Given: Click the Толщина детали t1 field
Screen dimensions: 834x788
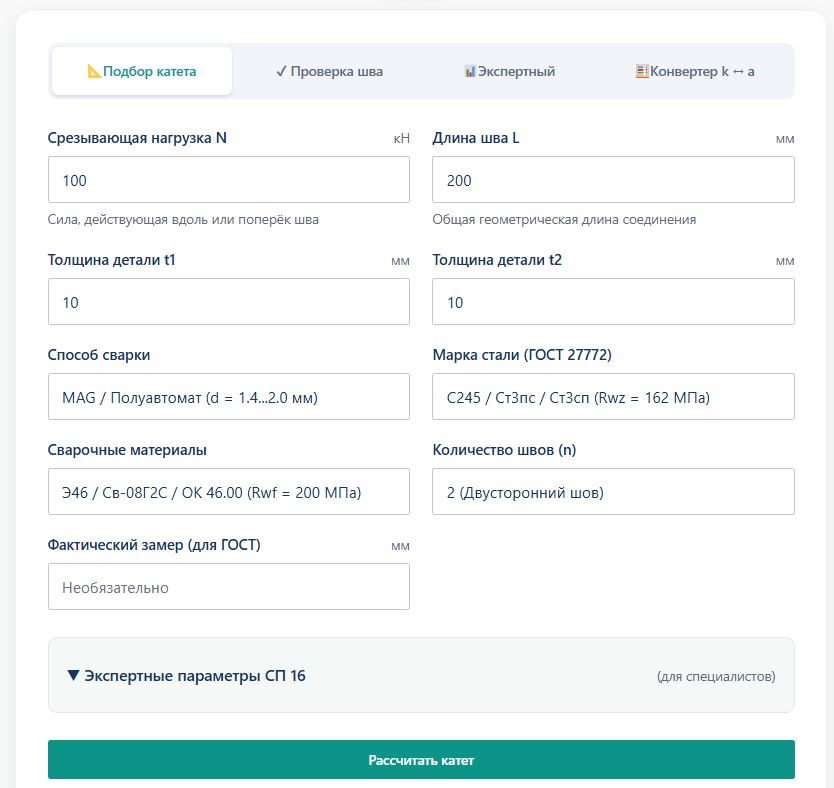Looking at the screenshot, I should coord(229,301).
